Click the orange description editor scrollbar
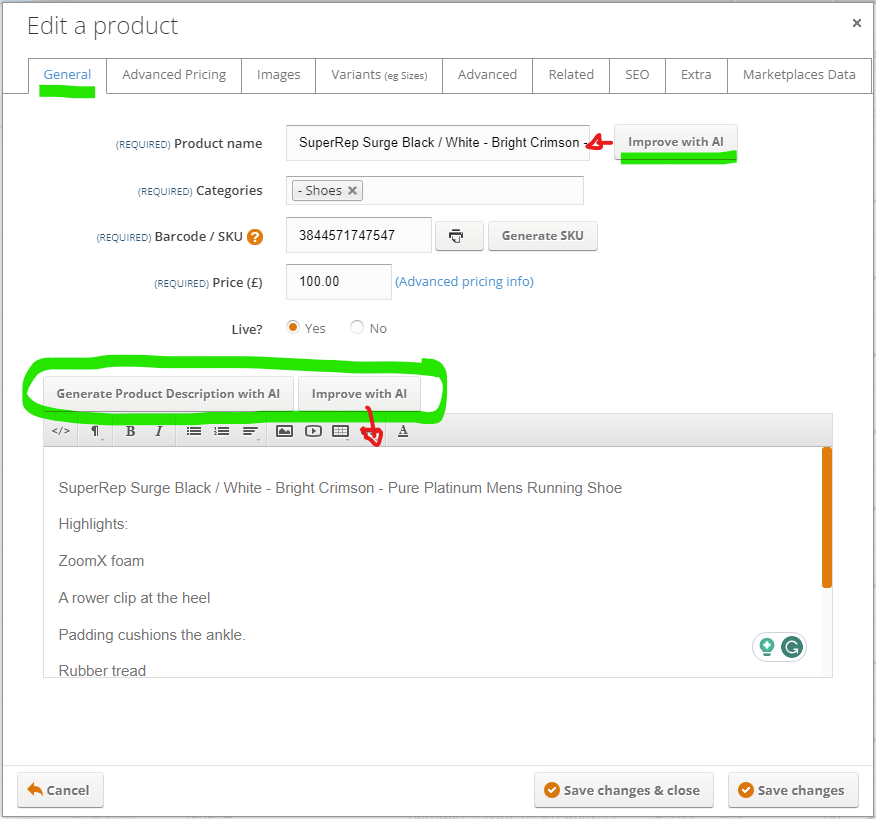Screen dimensions: 876x819 [827, 517]
